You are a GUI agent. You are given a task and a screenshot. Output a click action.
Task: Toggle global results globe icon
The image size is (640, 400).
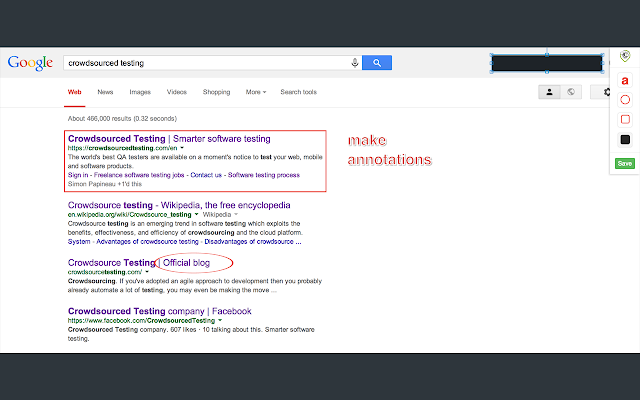[x=571, y=92]
